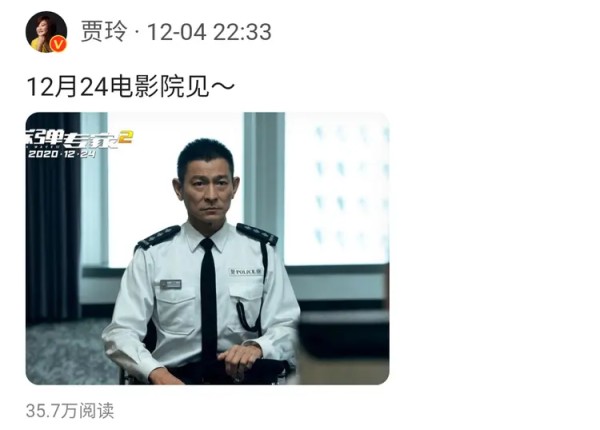Open 贾玲's round profile avatar

click(46, 32)
